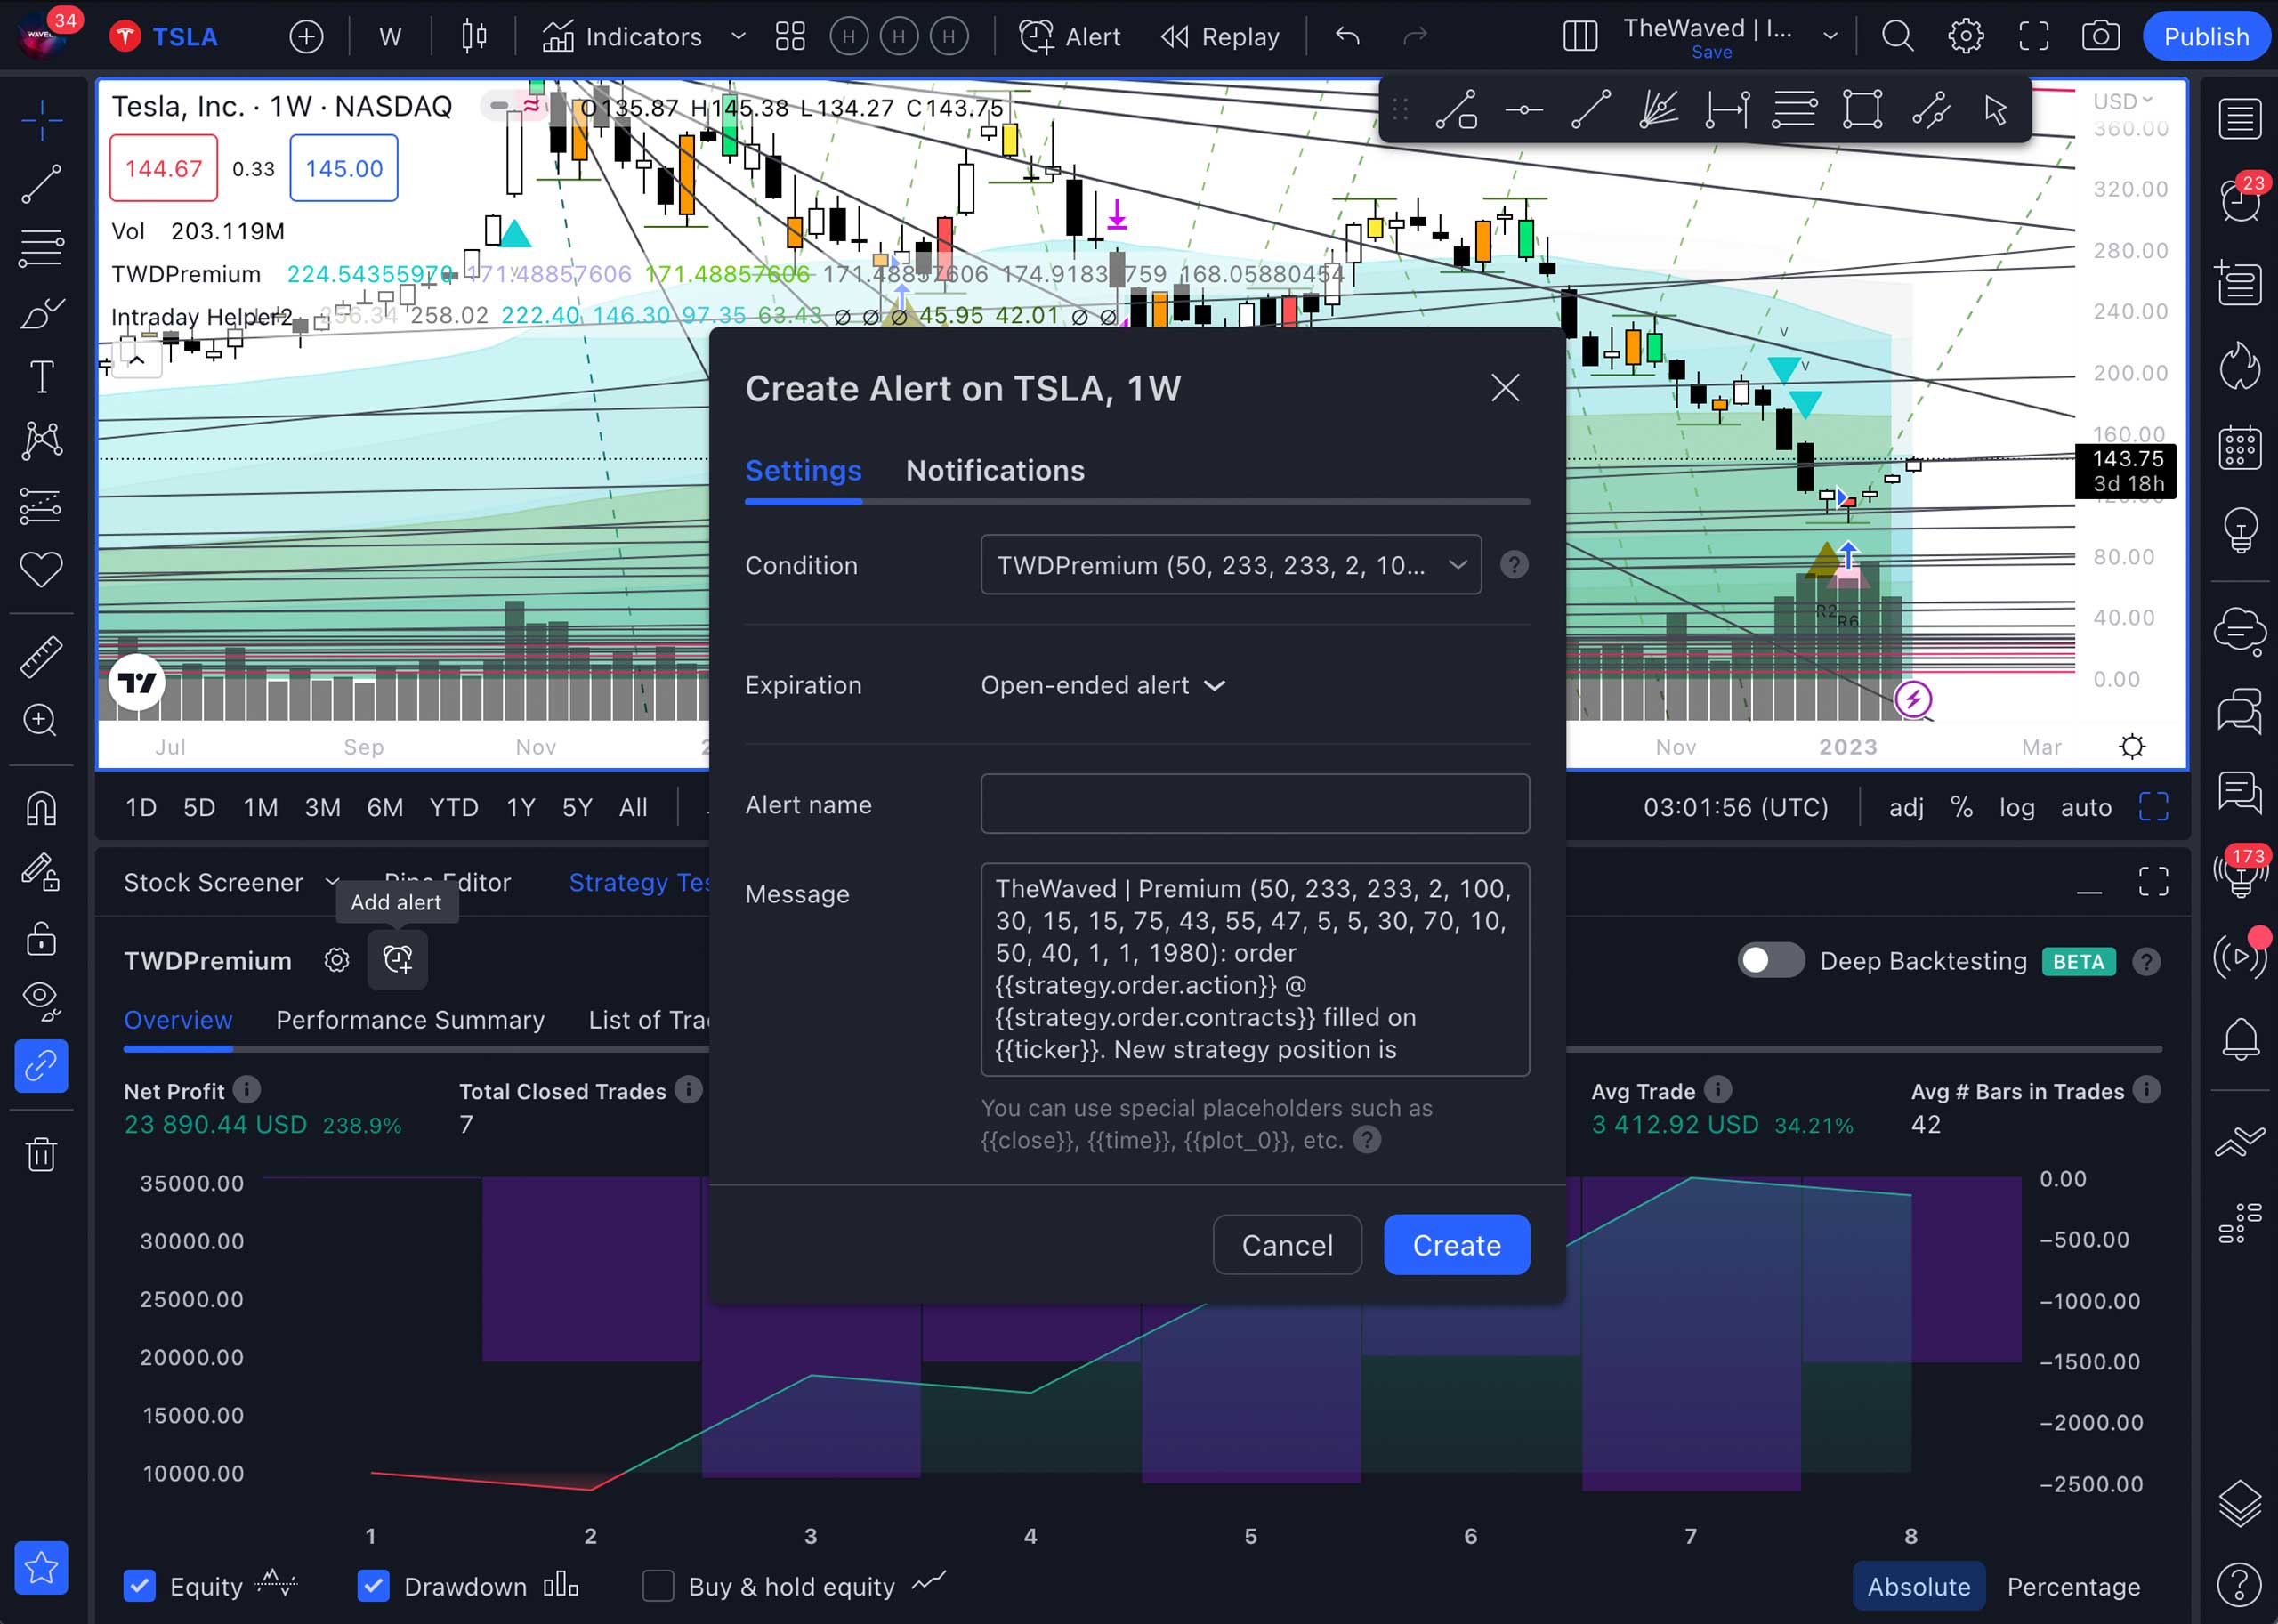Open the Fibonacci retracement tools

[x=41, y=247]
